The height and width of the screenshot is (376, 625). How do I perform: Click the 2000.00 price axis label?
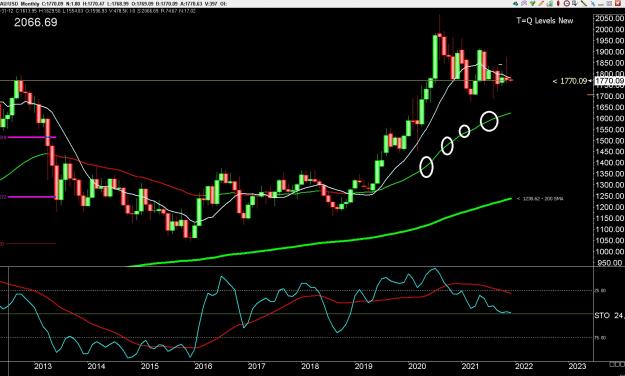pyautogui.click(x=609, y=30)
